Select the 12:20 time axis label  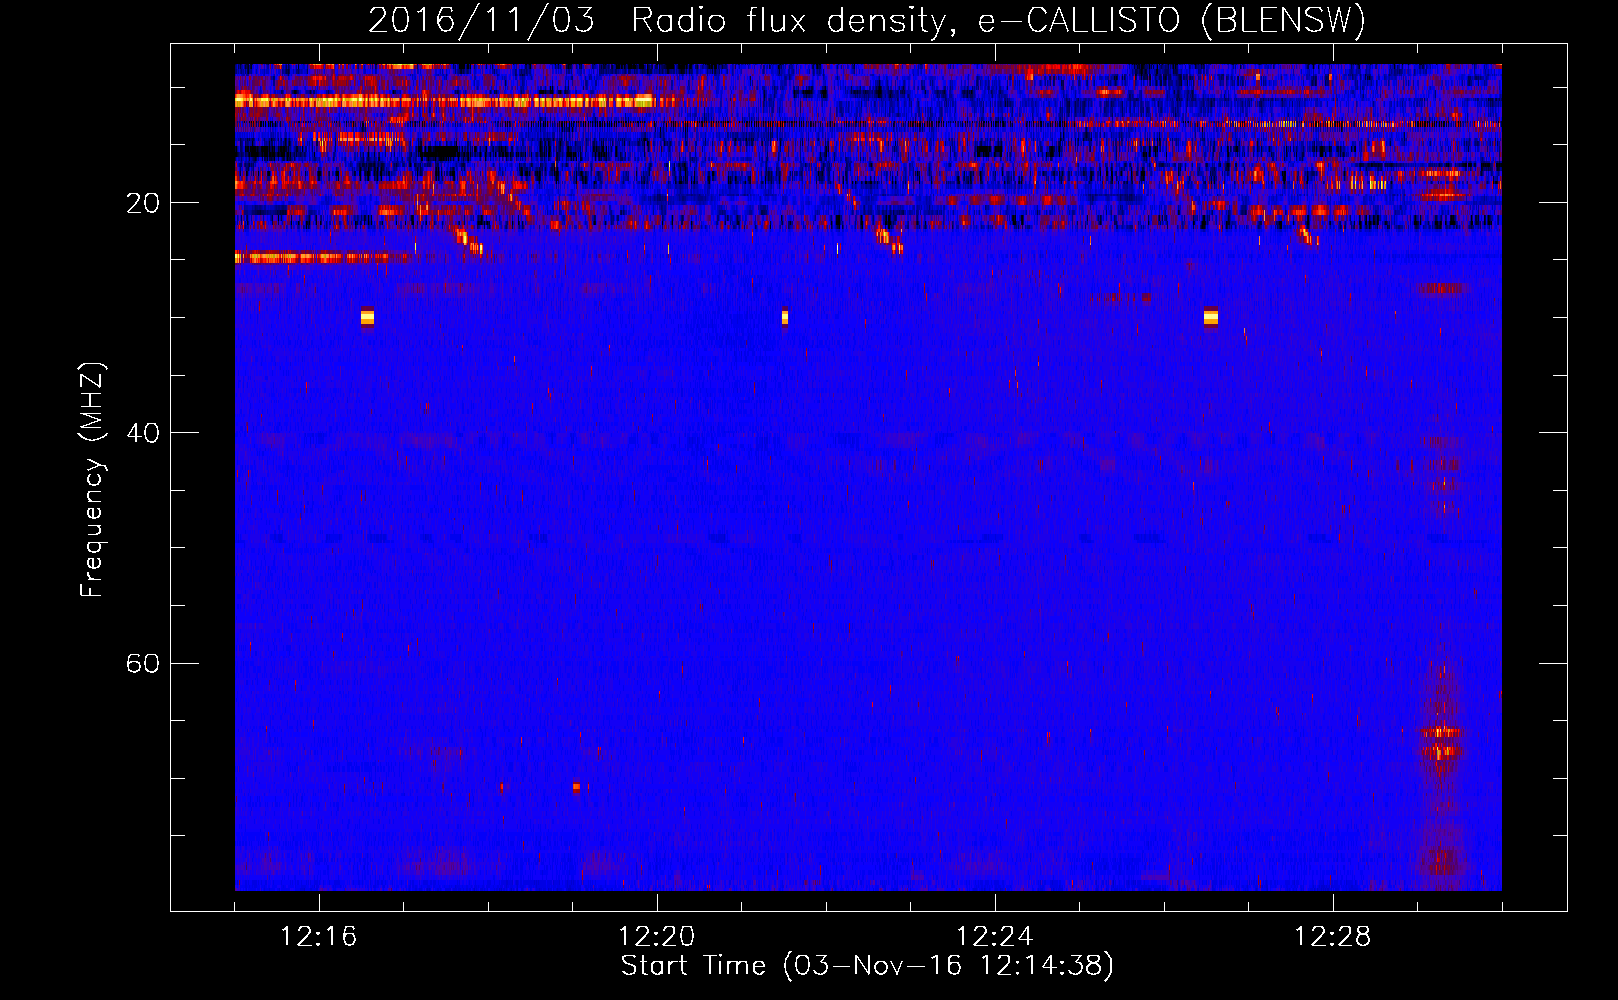pyautogui.click(x=656, y=937)
